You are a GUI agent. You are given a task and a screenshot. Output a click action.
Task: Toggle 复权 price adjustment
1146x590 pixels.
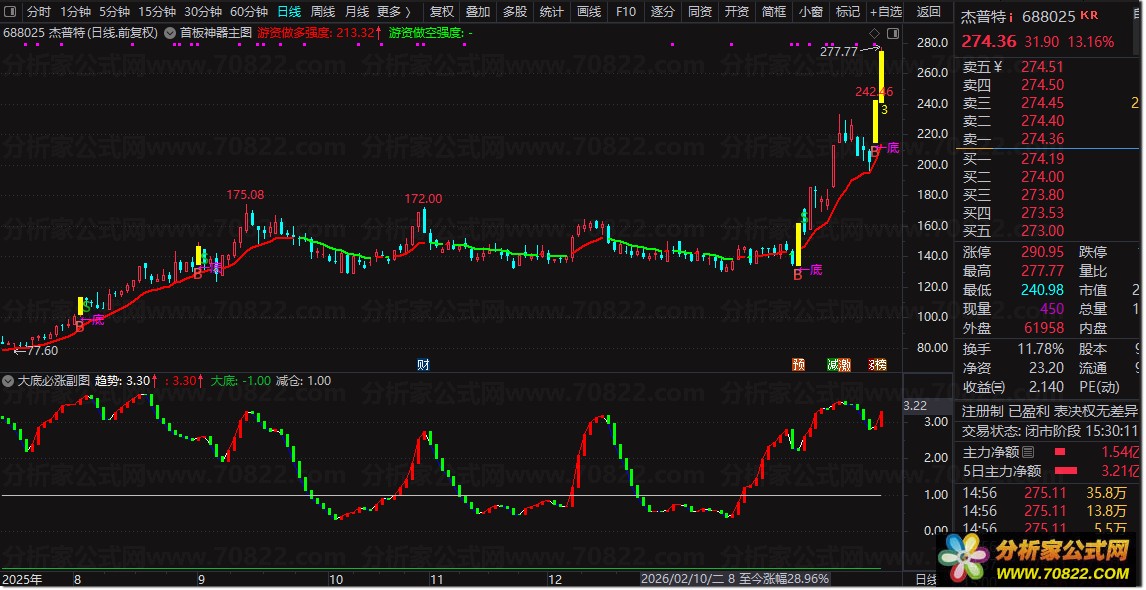[441, 12]
